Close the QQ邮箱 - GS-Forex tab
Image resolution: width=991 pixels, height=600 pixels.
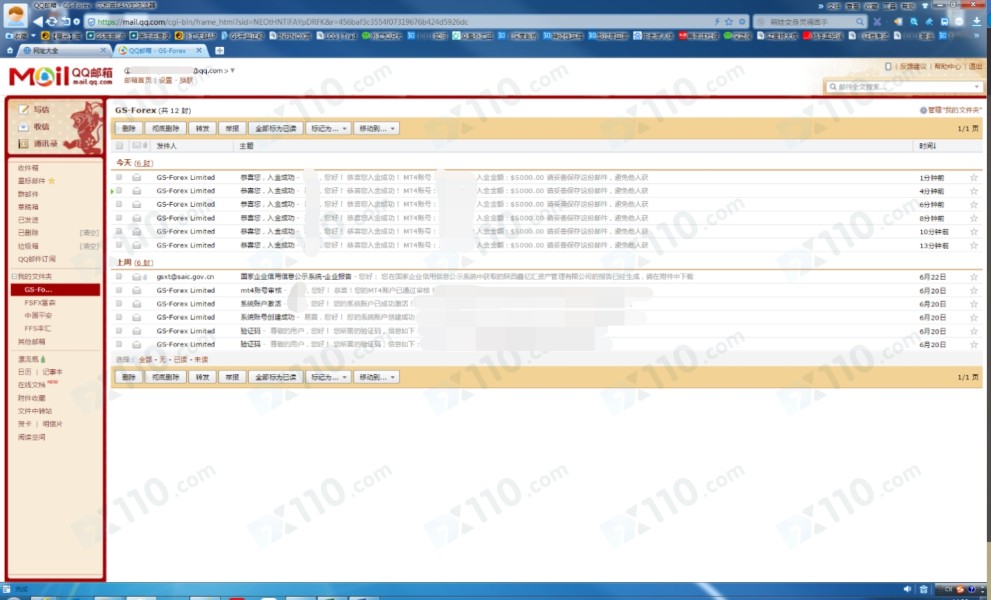199,51
